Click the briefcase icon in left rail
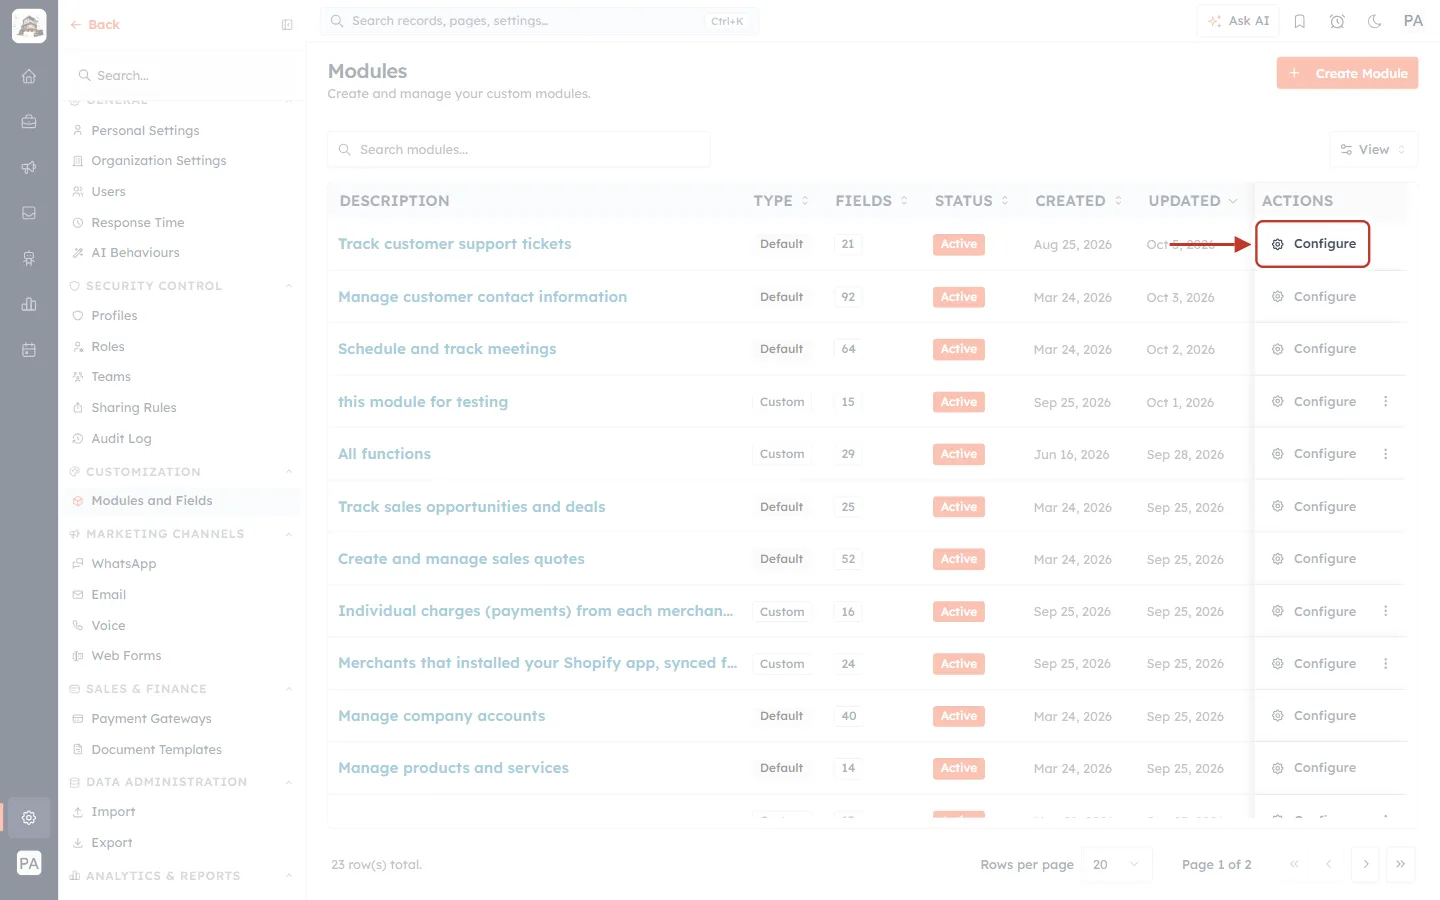 (x=29, y=122)
